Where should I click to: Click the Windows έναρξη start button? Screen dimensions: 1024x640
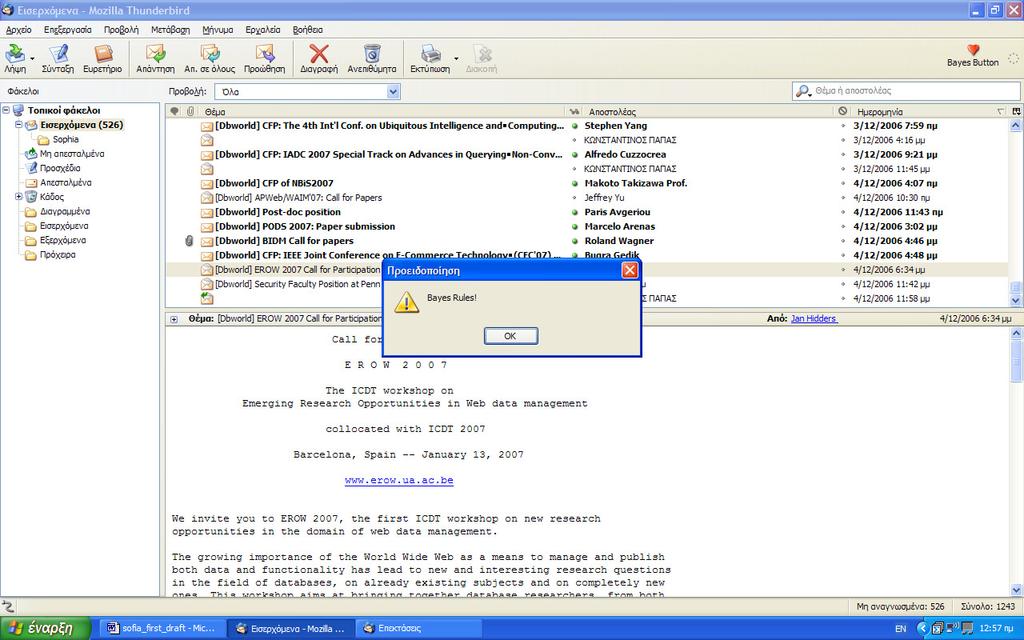click(x=44, y=628)
